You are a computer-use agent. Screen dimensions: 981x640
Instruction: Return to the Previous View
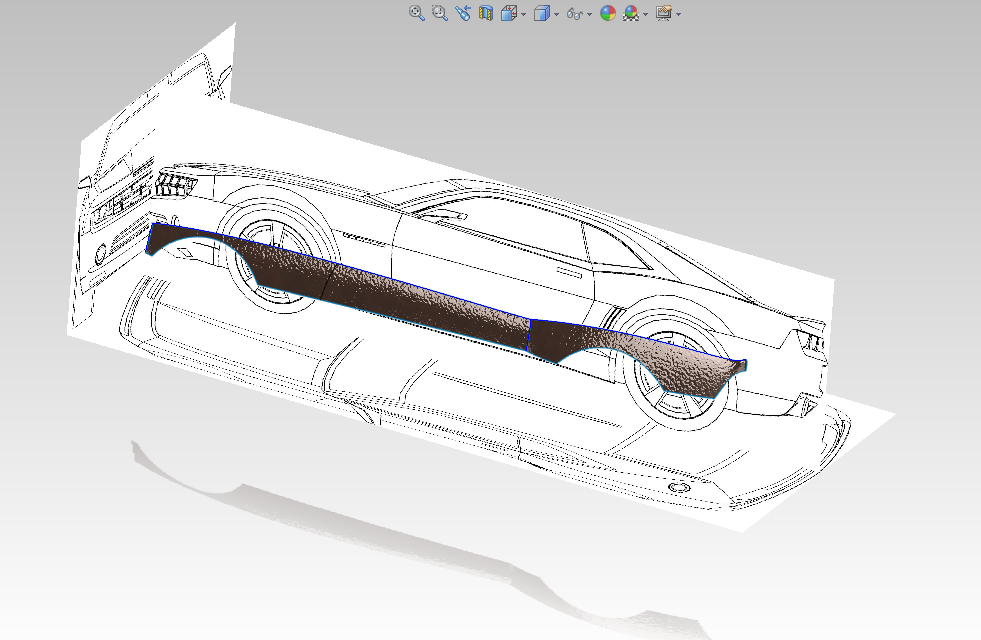click(x=462, y=14)
